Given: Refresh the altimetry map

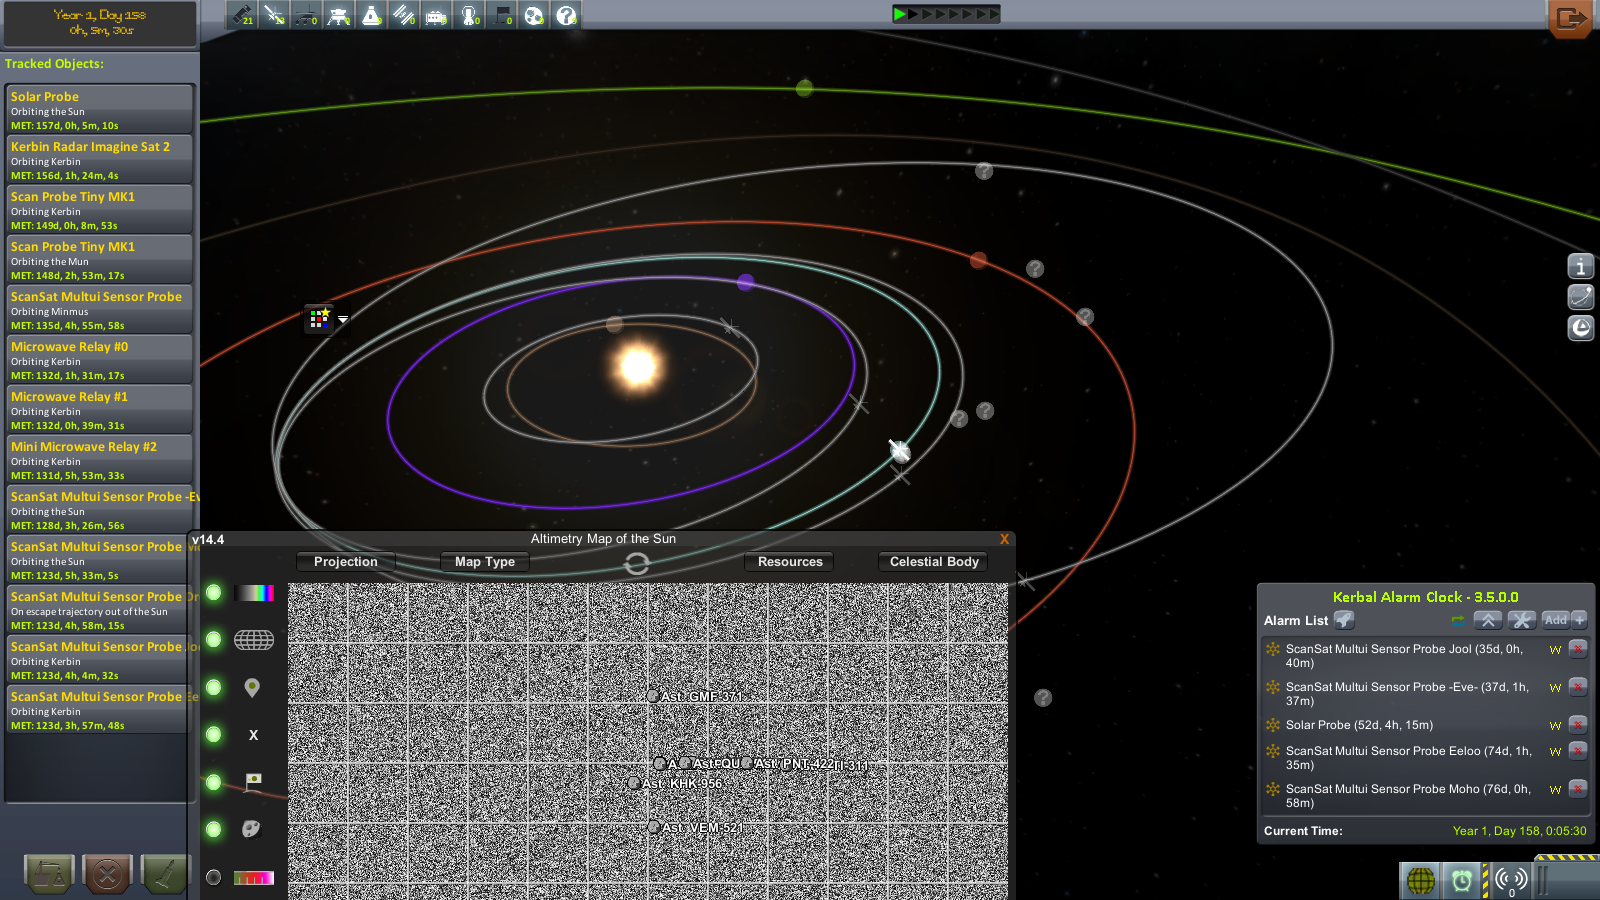Looking at the screenshot, I should click(636, 564).
